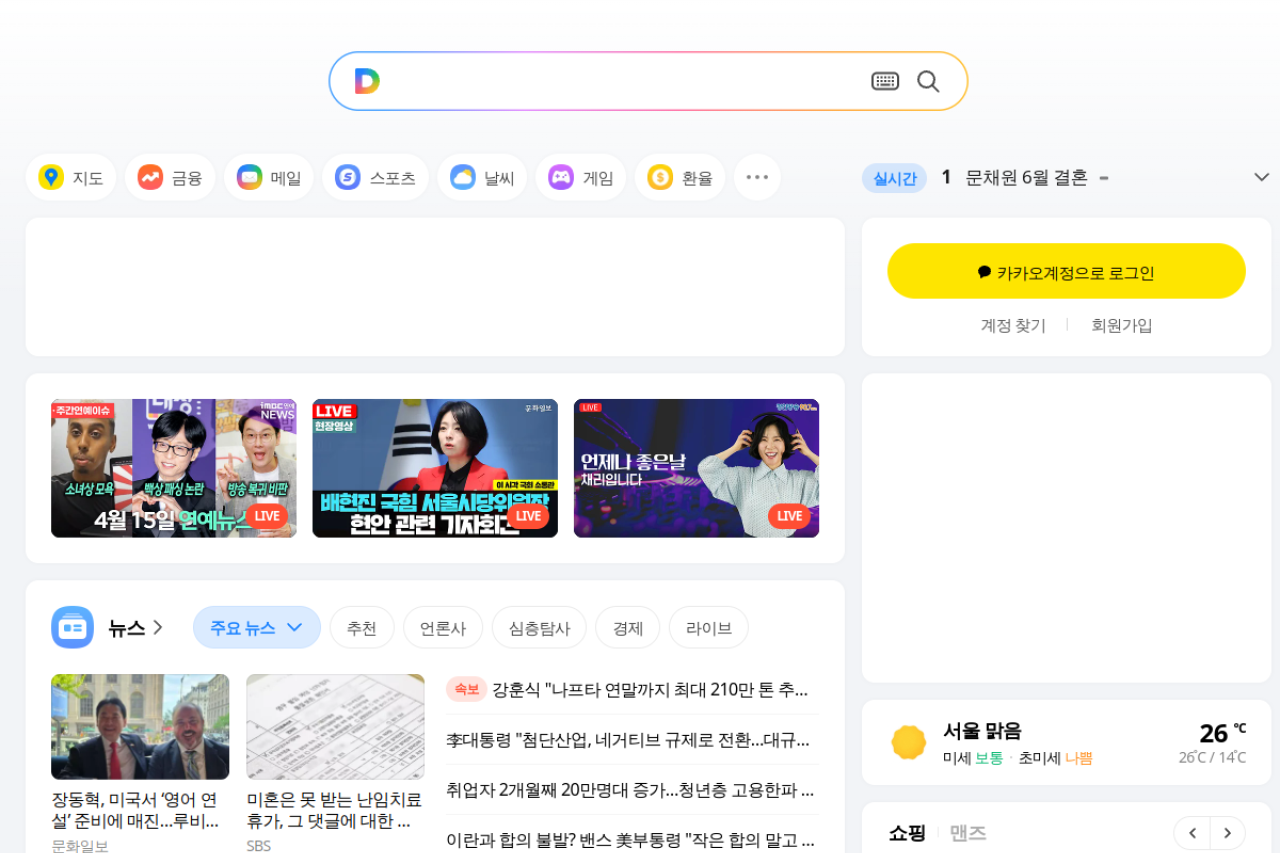This screenshot has height=853, width=1280.
Task: Open 메일 mail shortcut
Action: [x=269, y=178]
